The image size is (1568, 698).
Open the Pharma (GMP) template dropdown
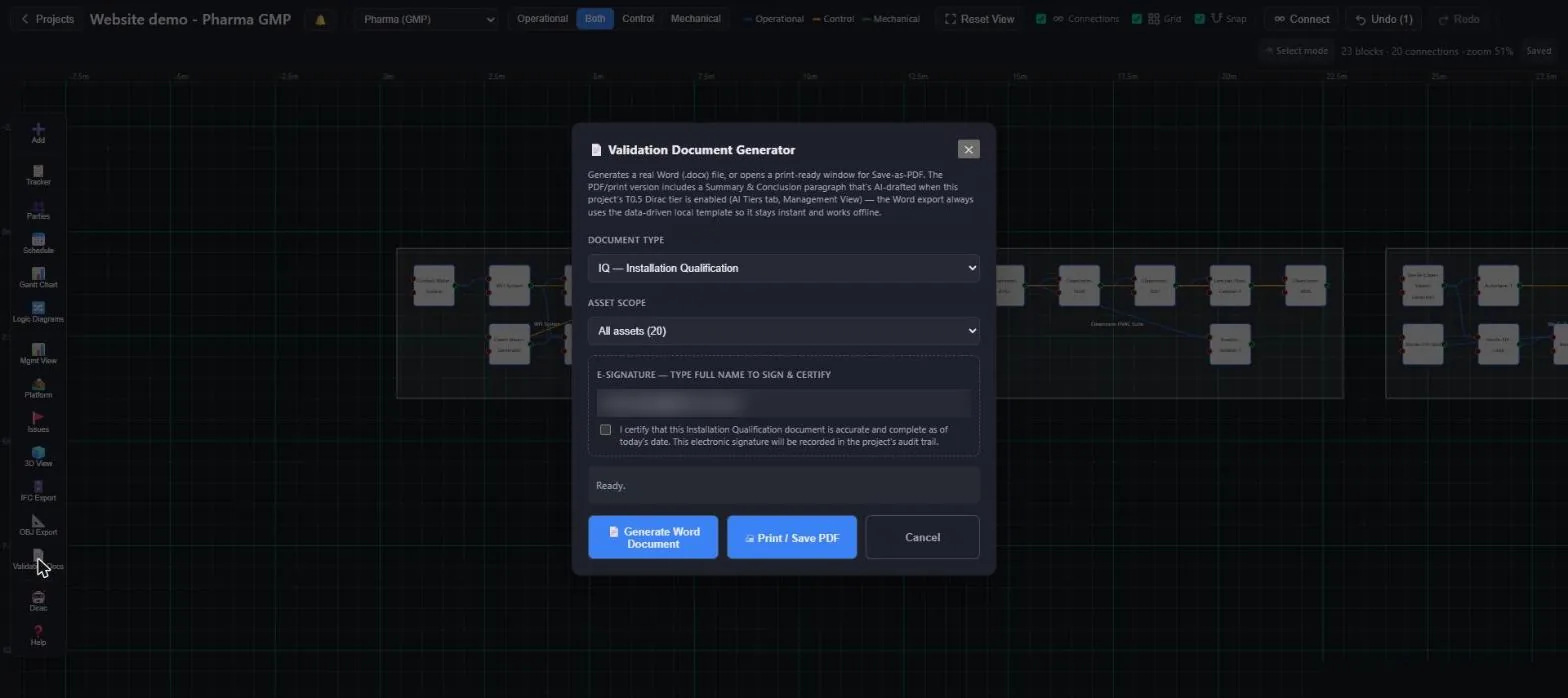click(426, 19)
